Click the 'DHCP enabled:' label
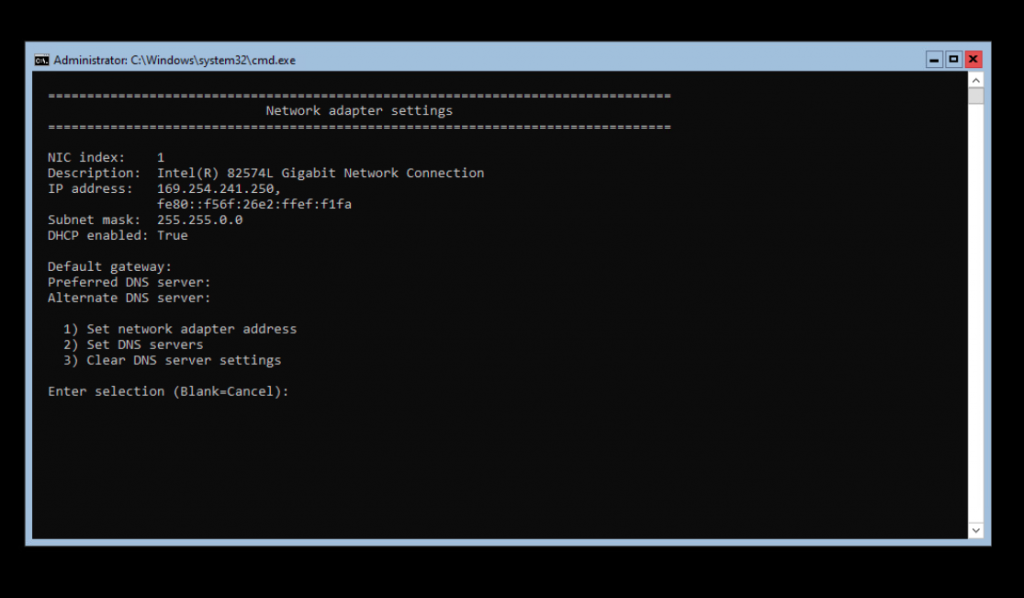The image size is (1024, 598). click(98, 236)
